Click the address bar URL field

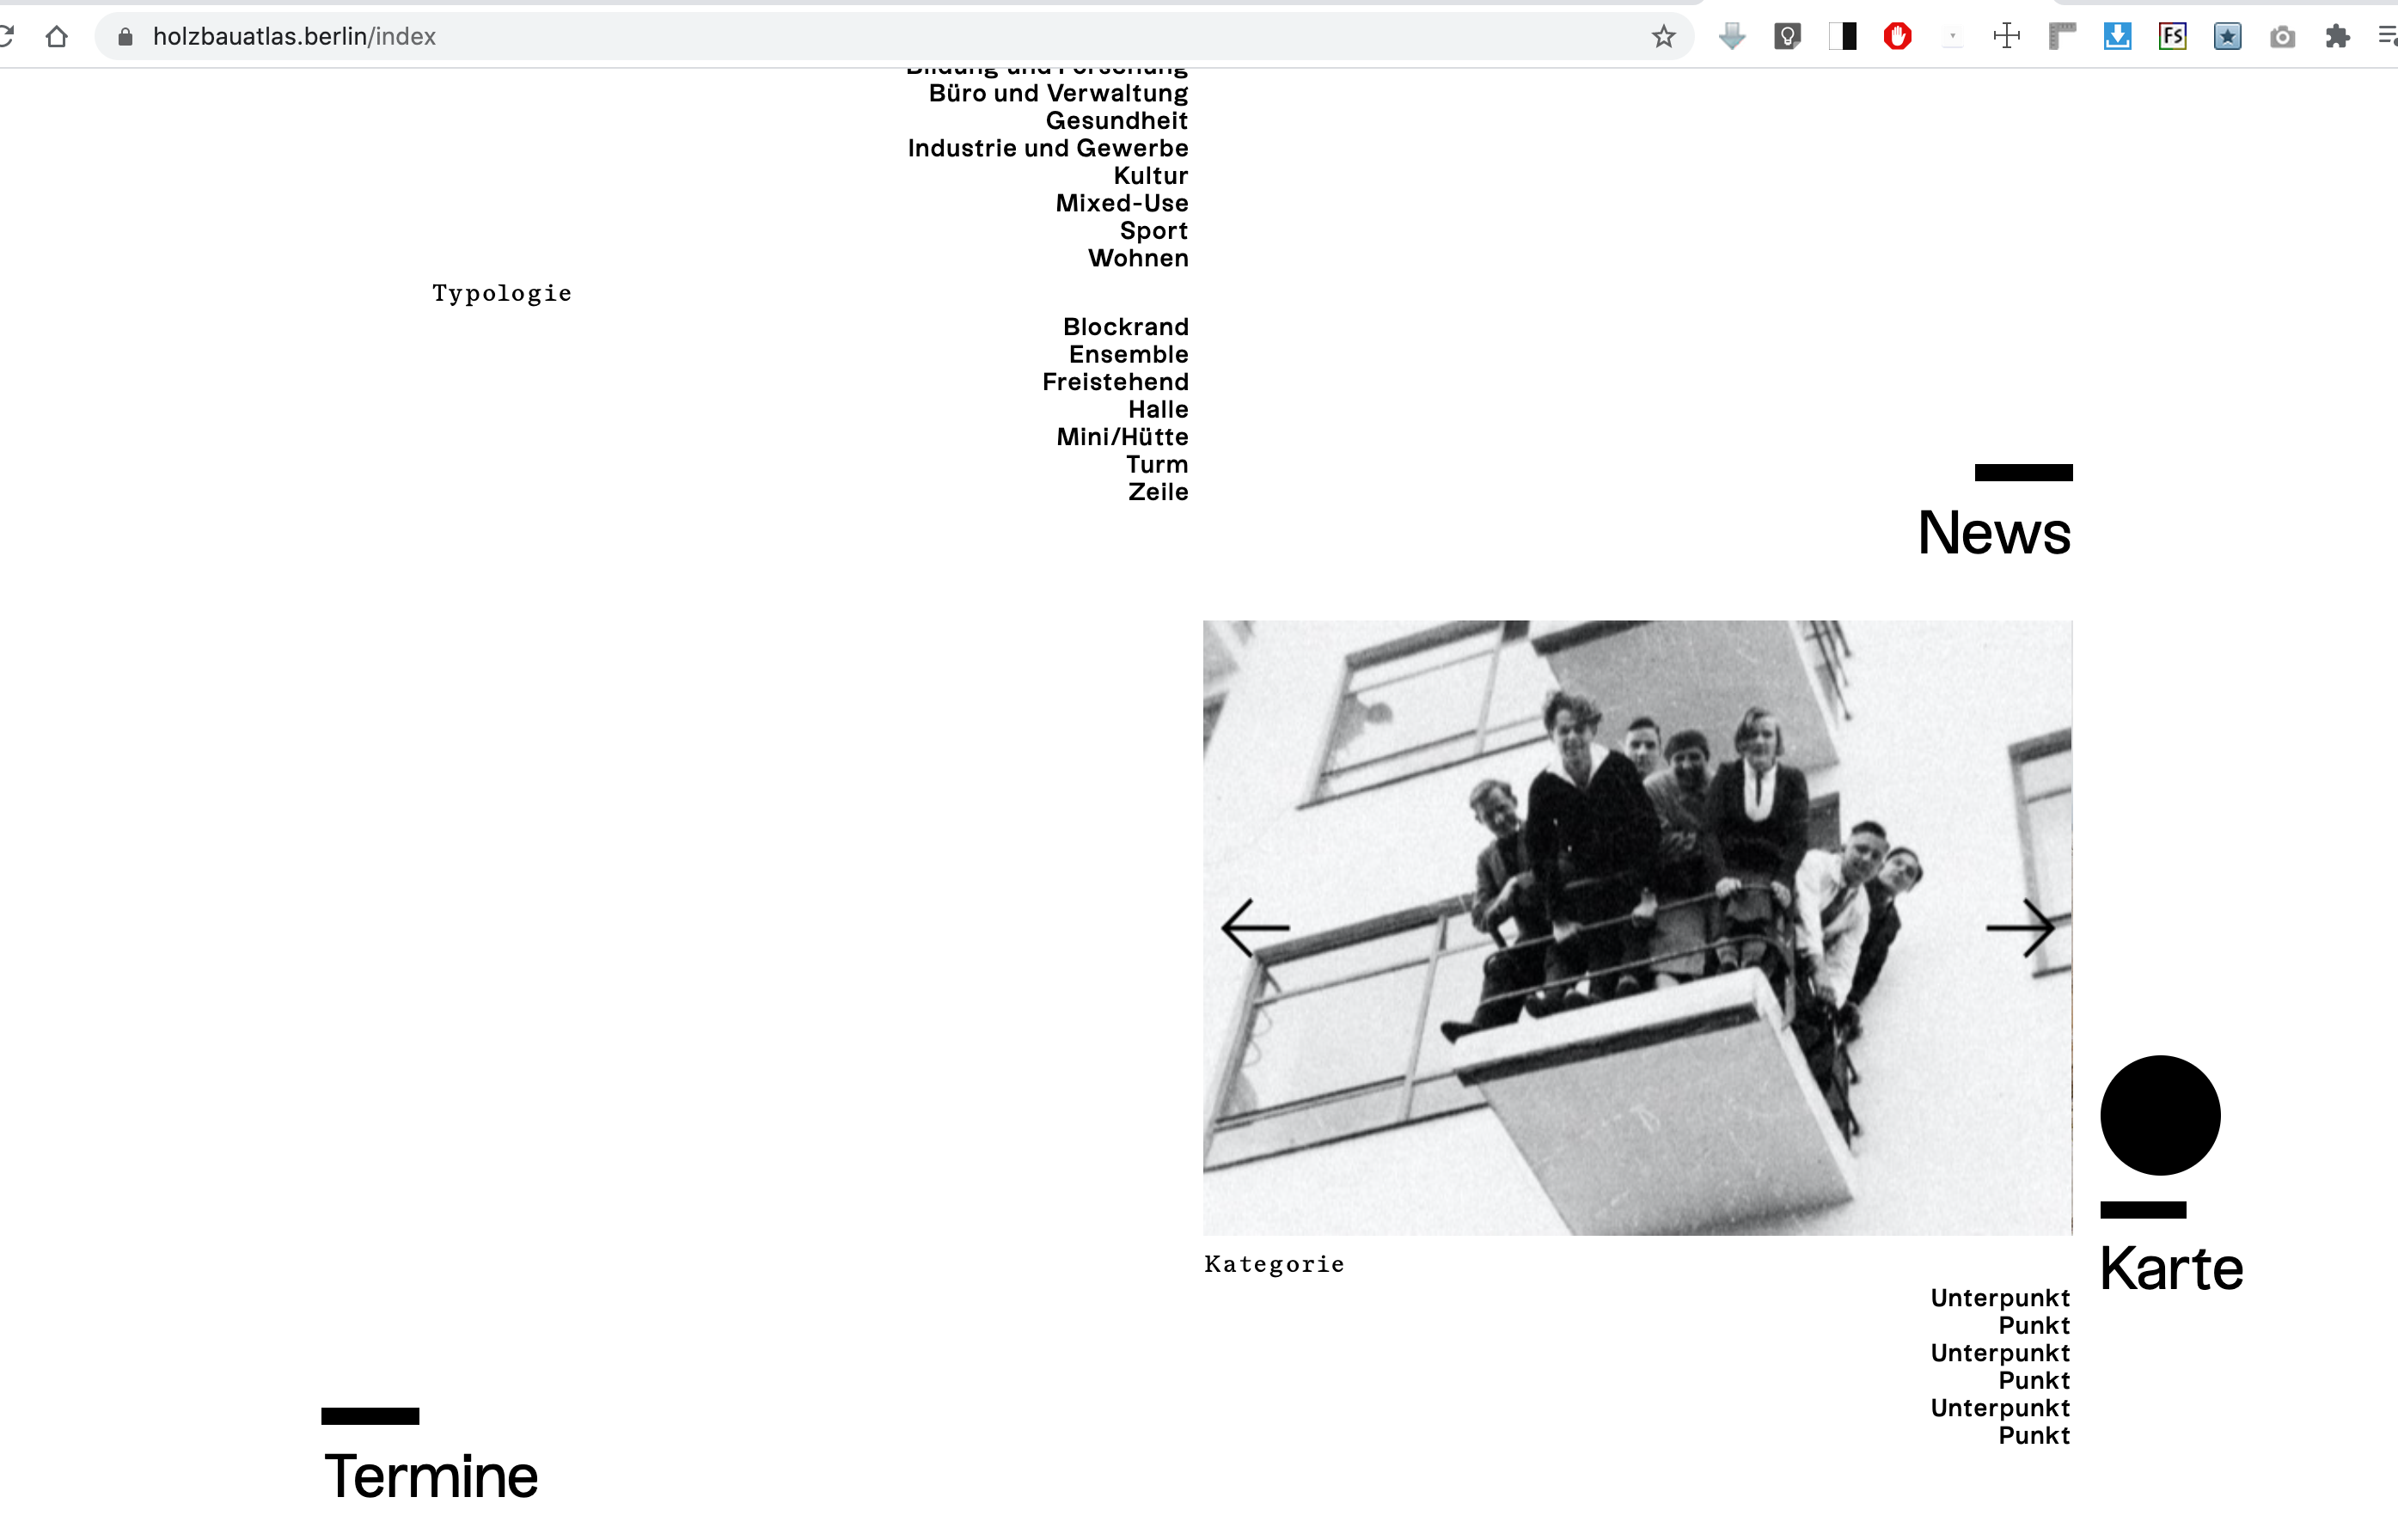click(800, 37)
